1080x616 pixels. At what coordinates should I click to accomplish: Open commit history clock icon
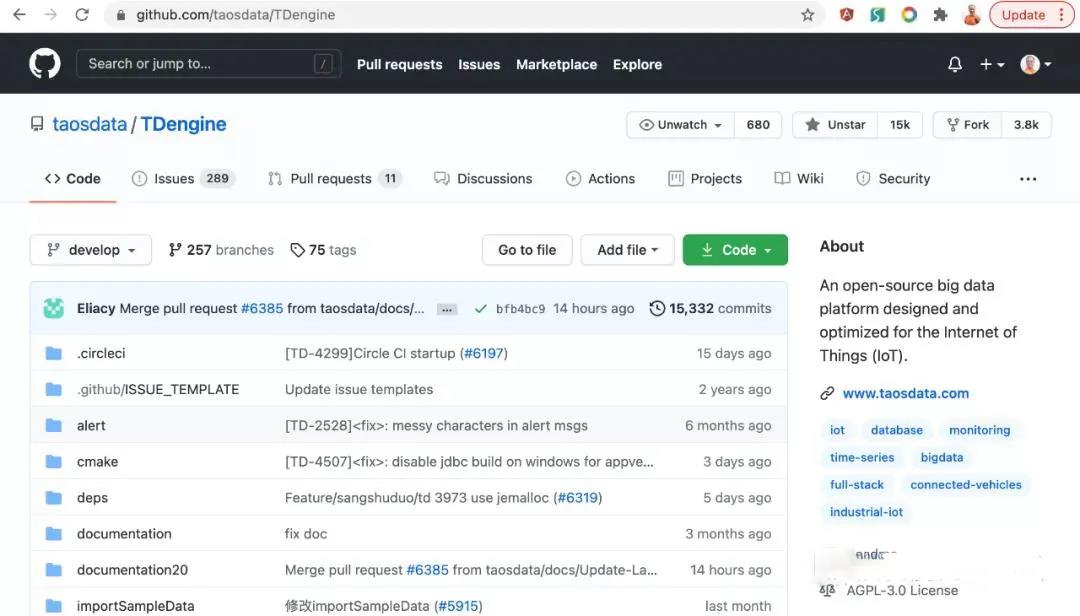pyautogui.click(x=657, y=308)
